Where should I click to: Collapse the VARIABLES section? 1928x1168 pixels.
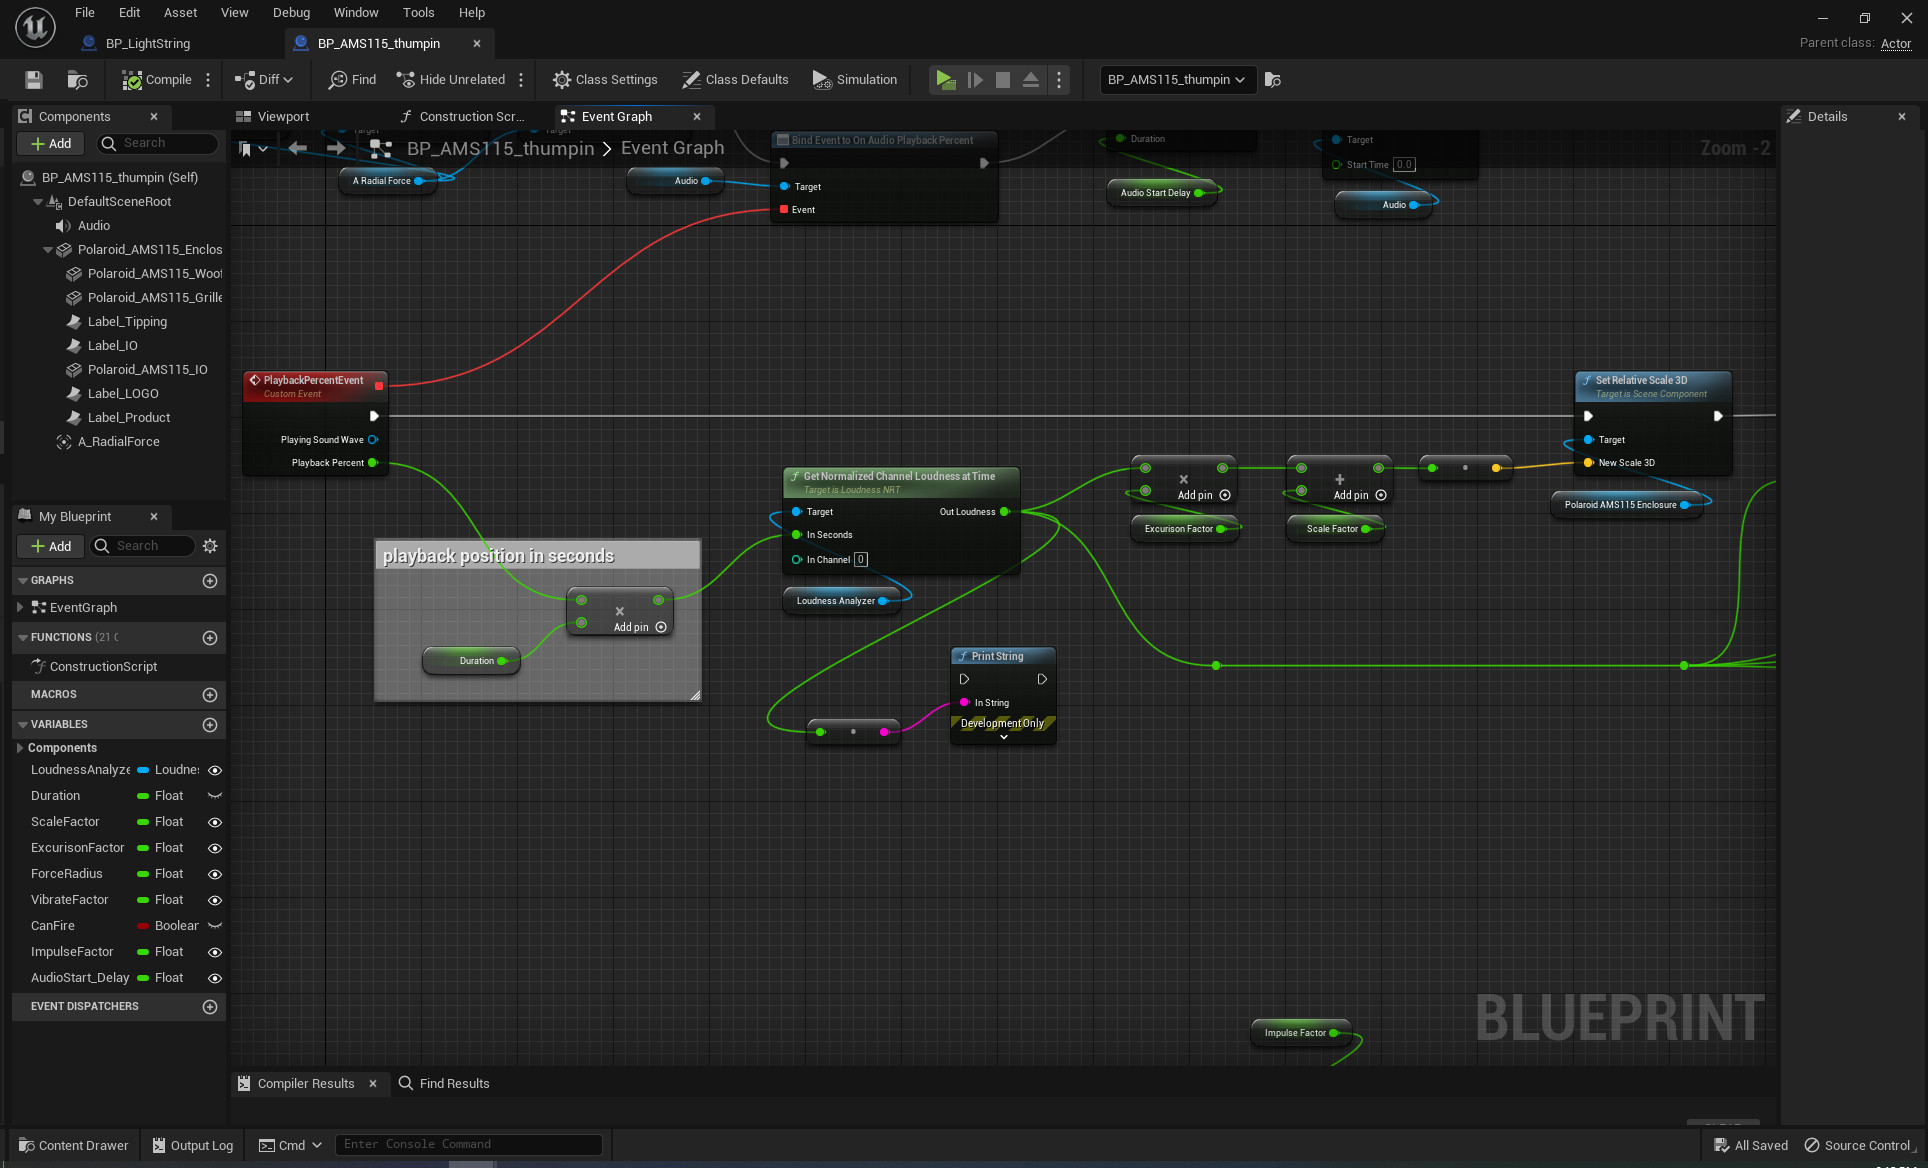coord(23,725)
